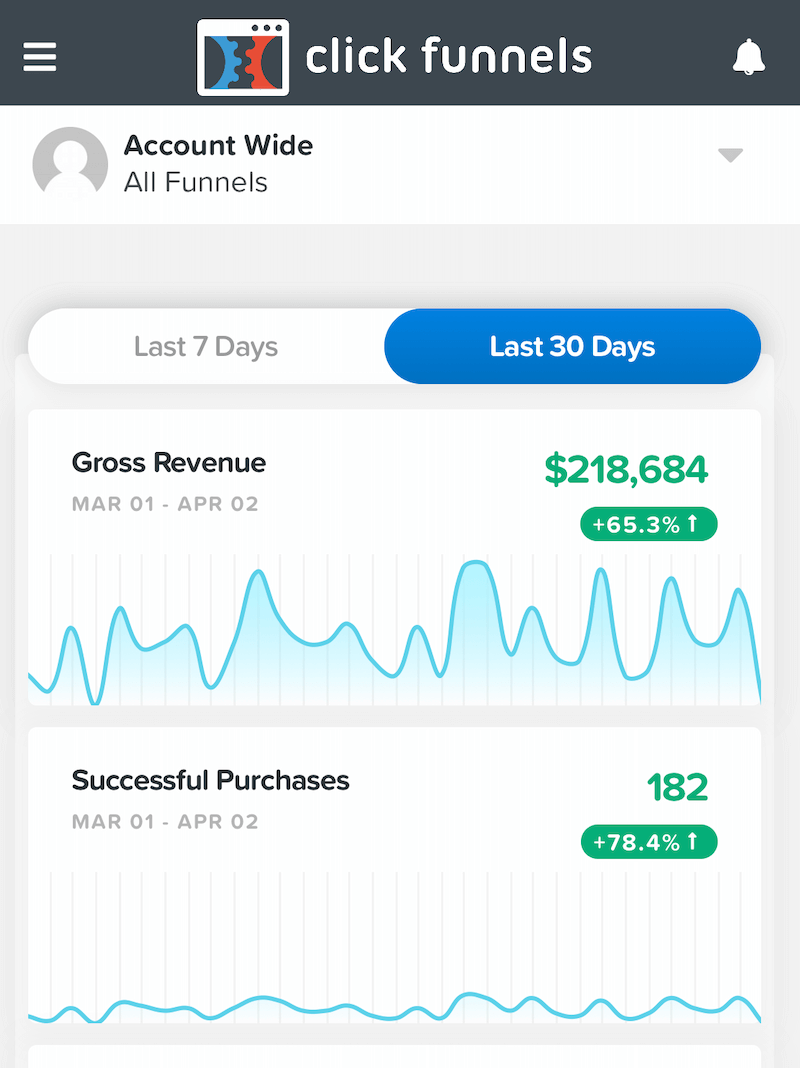Click the Successful Purchases heading
The height and width of the screenshot is (1068, 800).
pyautogui.click(x=210, y=781)
